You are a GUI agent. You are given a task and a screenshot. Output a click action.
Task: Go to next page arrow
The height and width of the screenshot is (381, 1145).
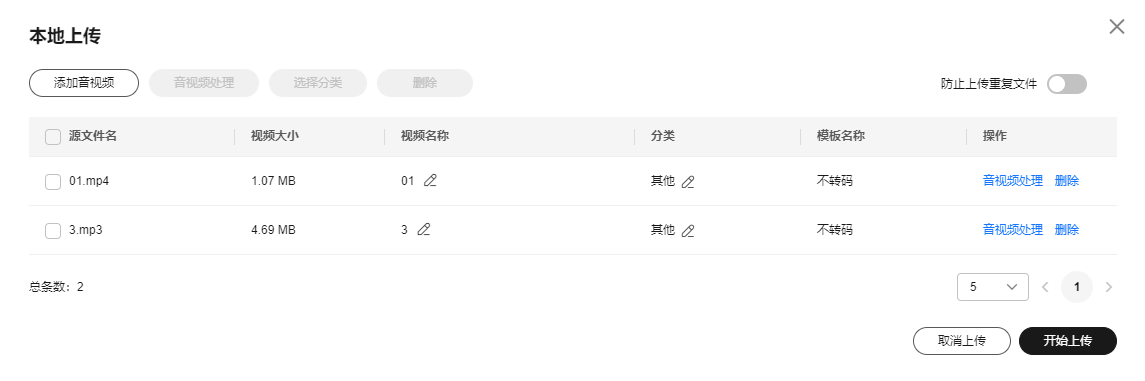[x=1108, y=287]
